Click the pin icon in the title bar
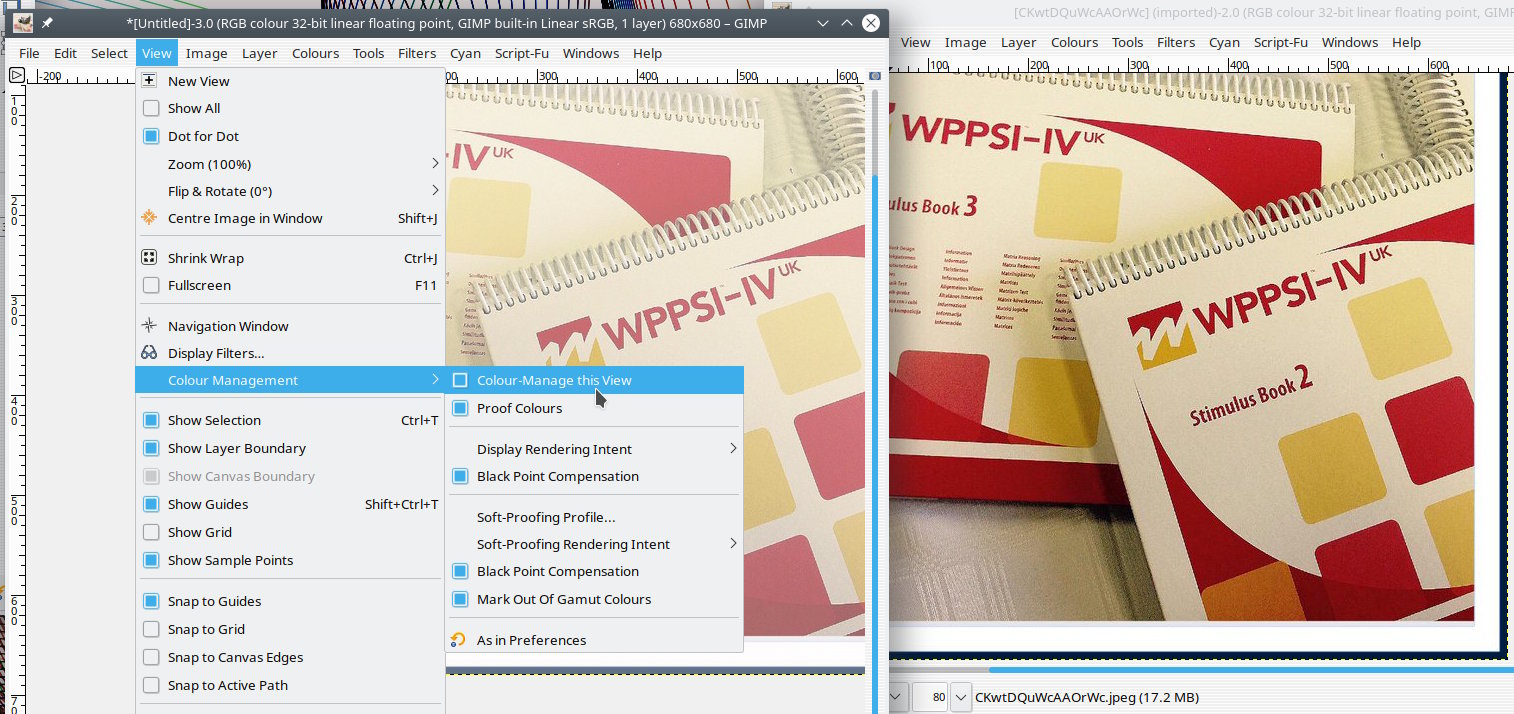 (x=48, y=22)
